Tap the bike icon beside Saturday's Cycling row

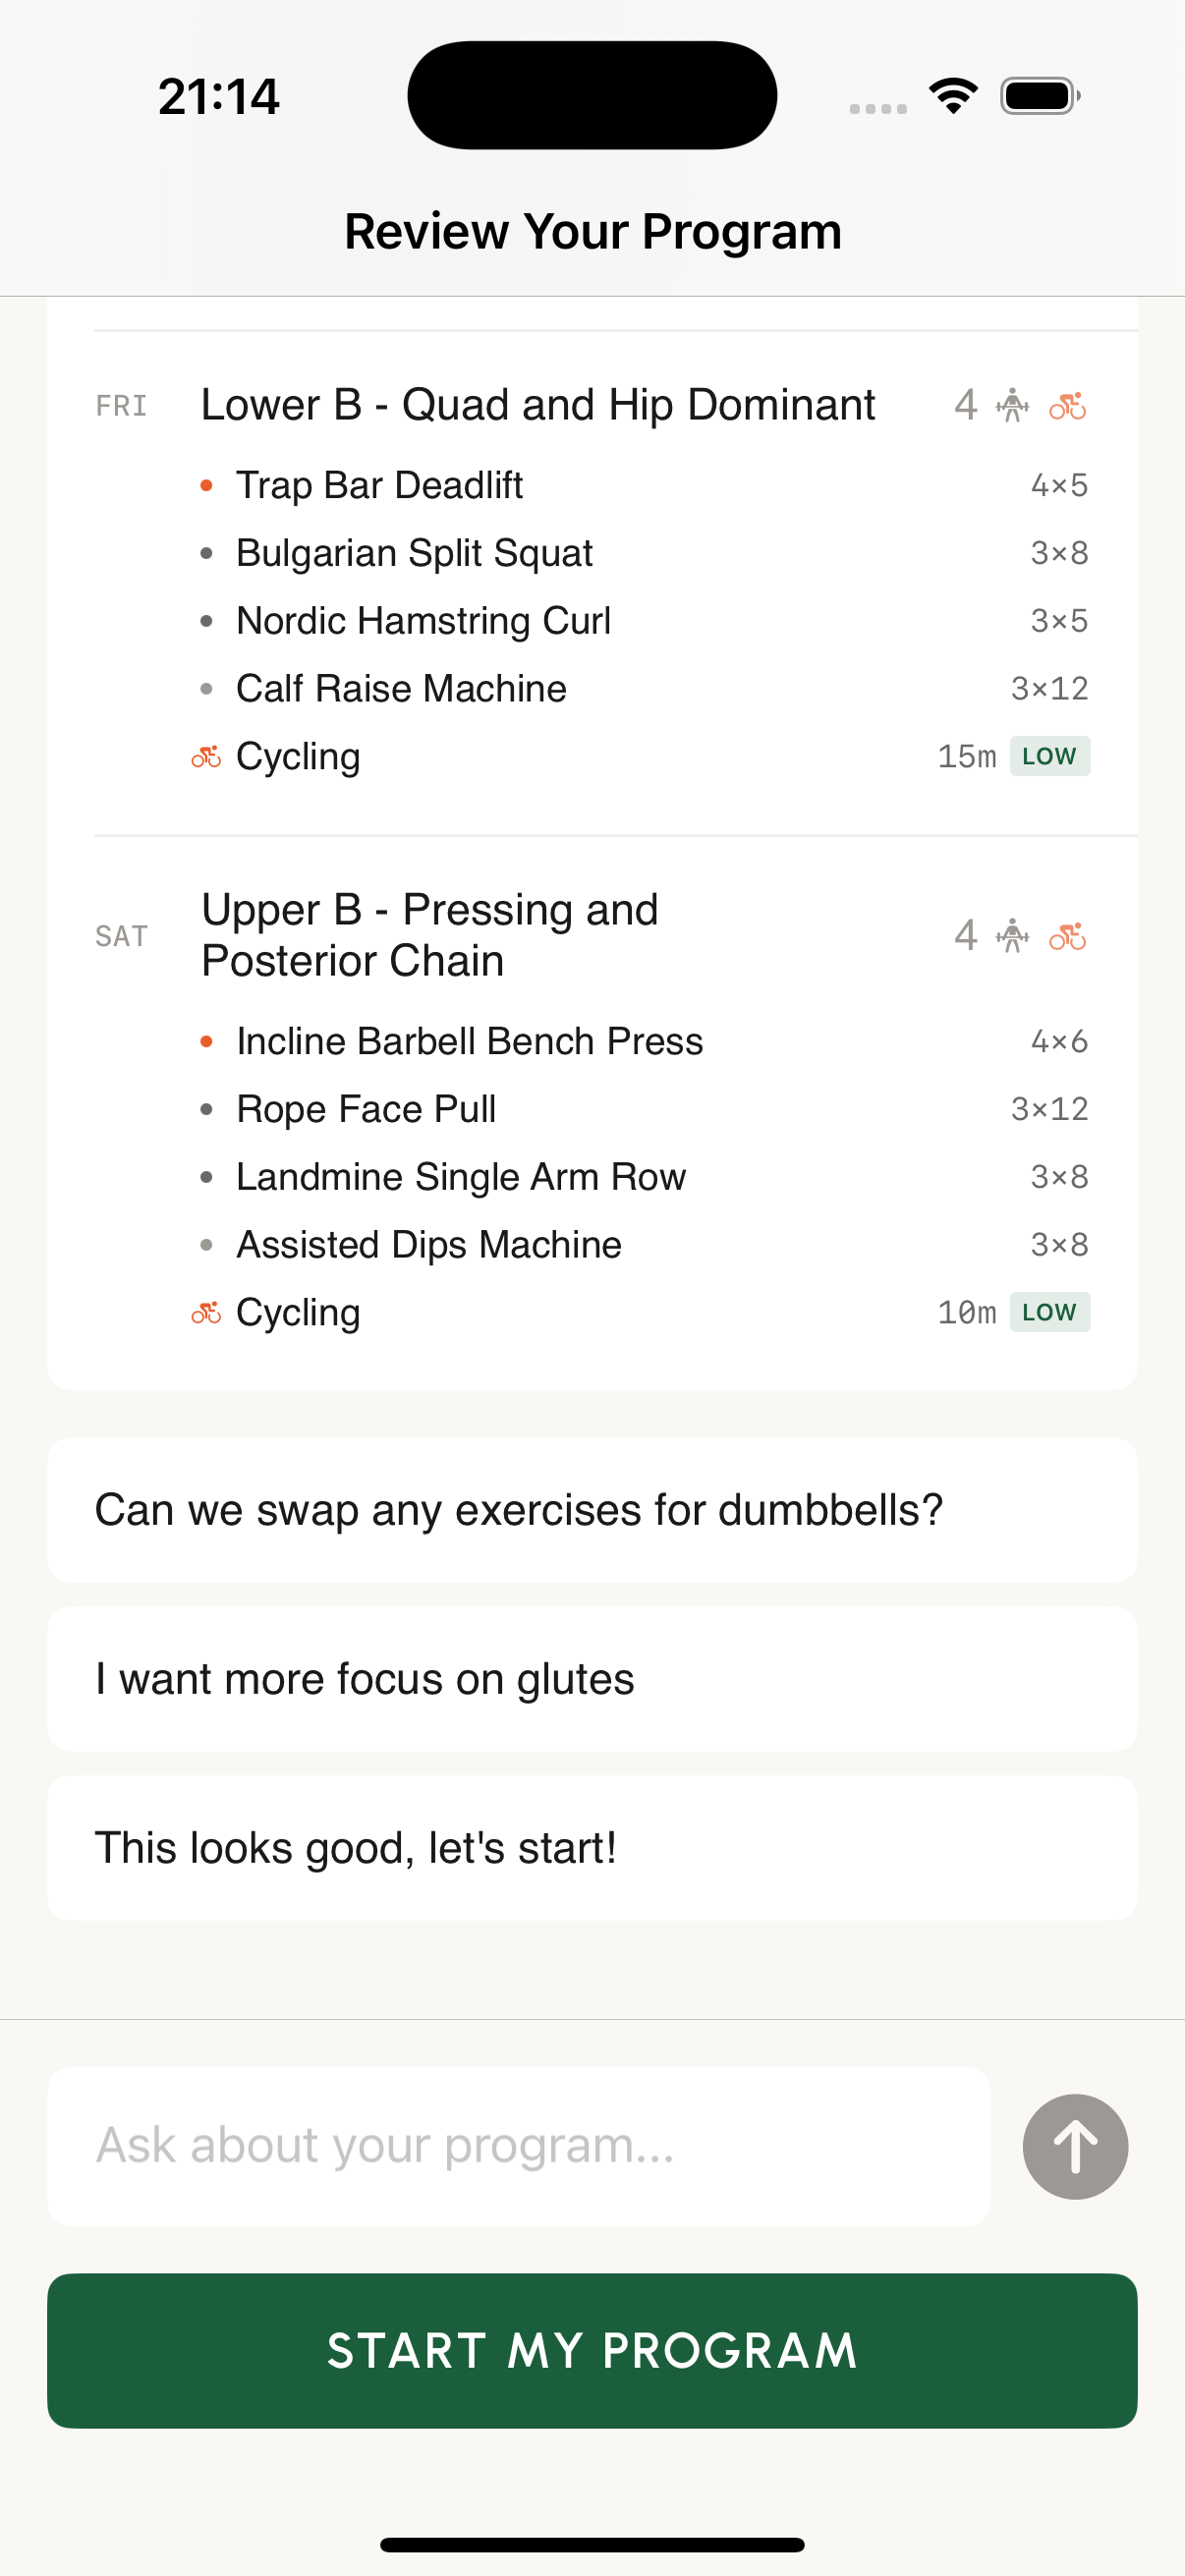(x=206, y=1312)
